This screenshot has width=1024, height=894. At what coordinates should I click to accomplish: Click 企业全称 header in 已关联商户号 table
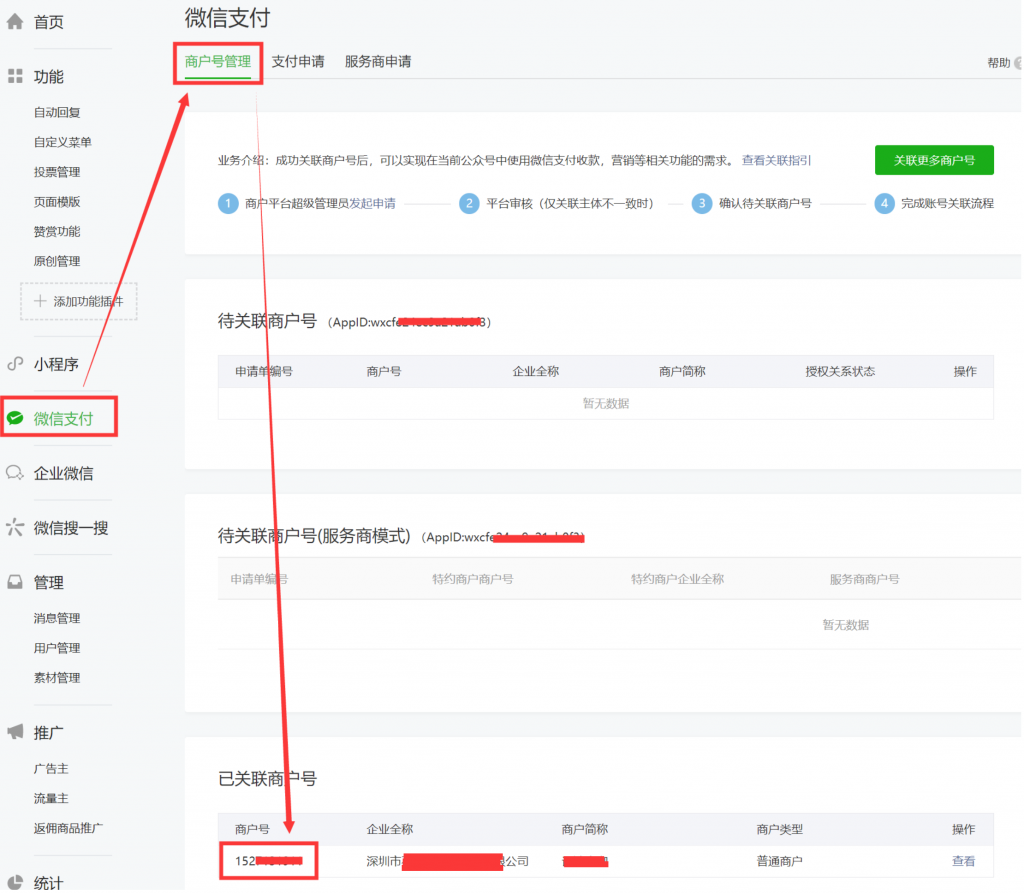pos(390,829)
